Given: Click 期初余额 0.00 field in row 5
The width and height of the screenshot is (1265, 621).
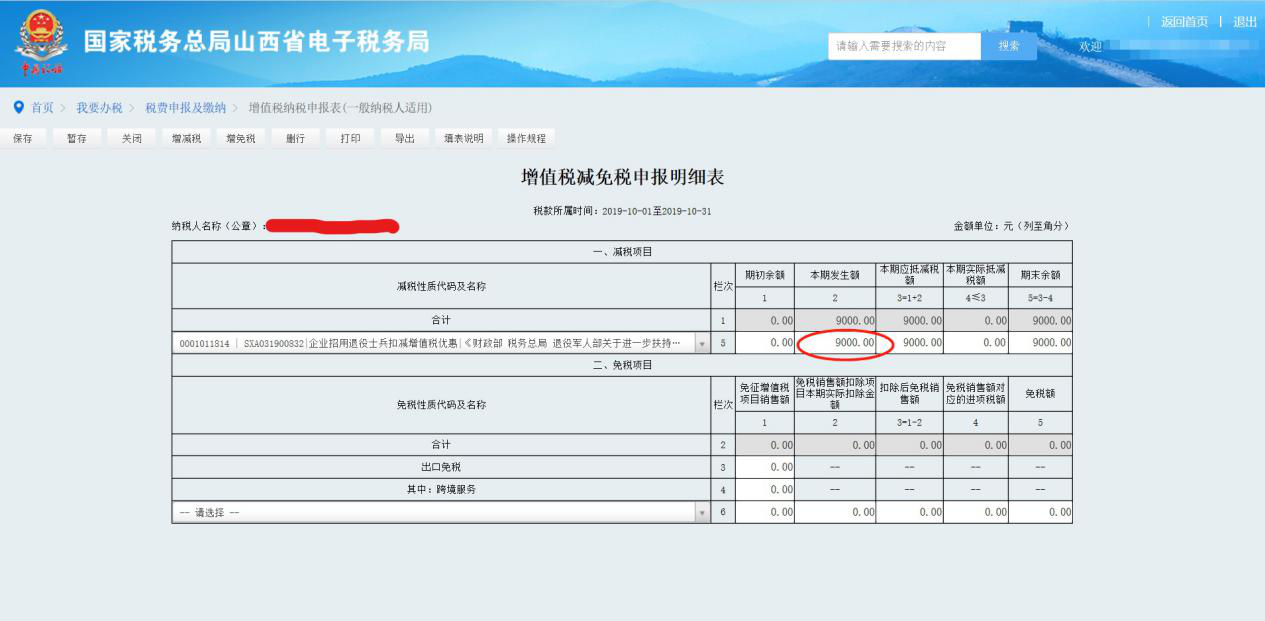Looking at the screenshot, I should click(x=765, y=343).
